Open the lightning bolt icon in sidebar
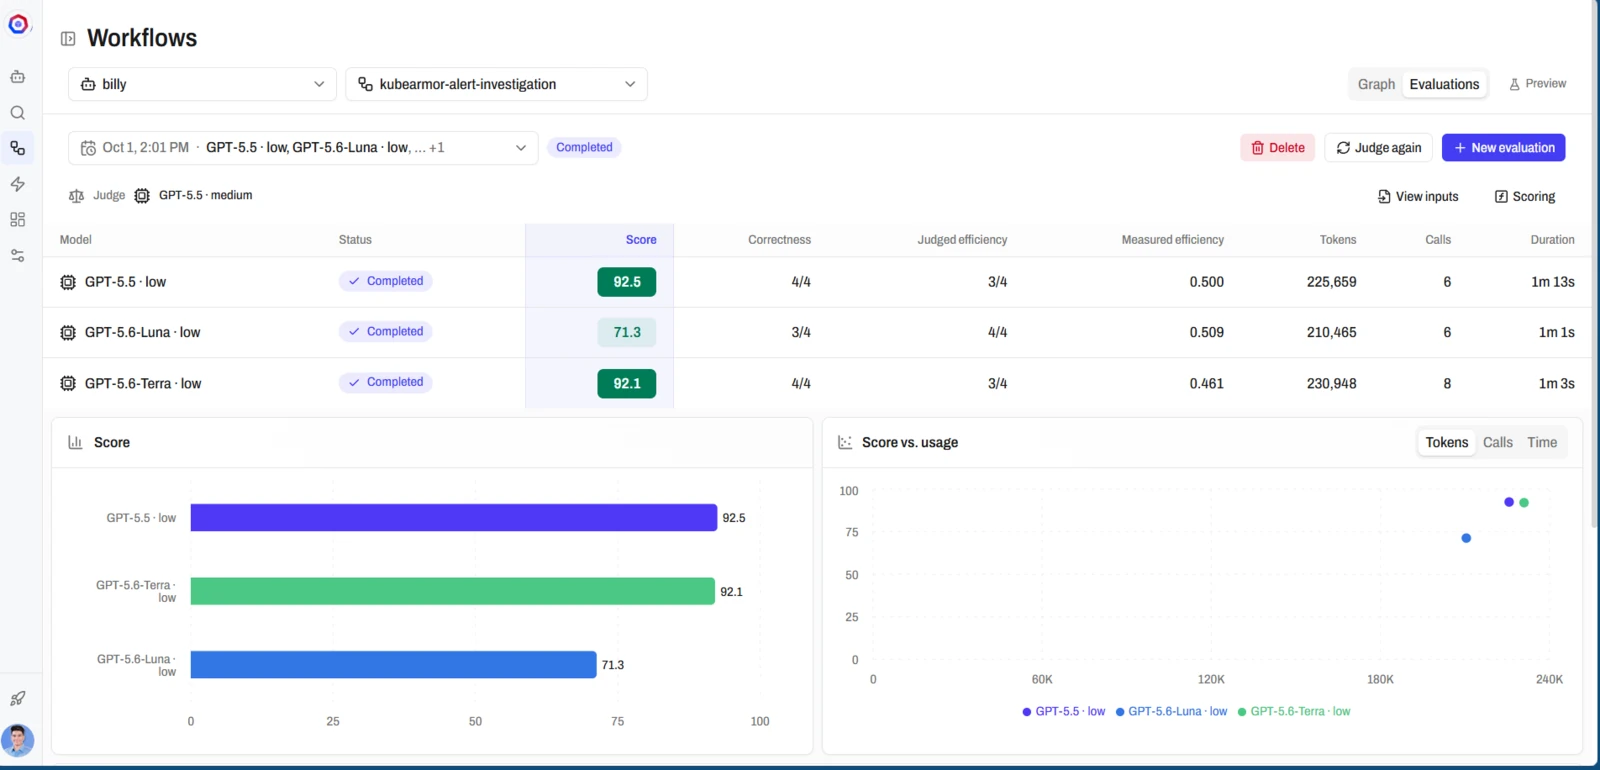The width and height of the screenshot is (1600, 770). (18, 184)
